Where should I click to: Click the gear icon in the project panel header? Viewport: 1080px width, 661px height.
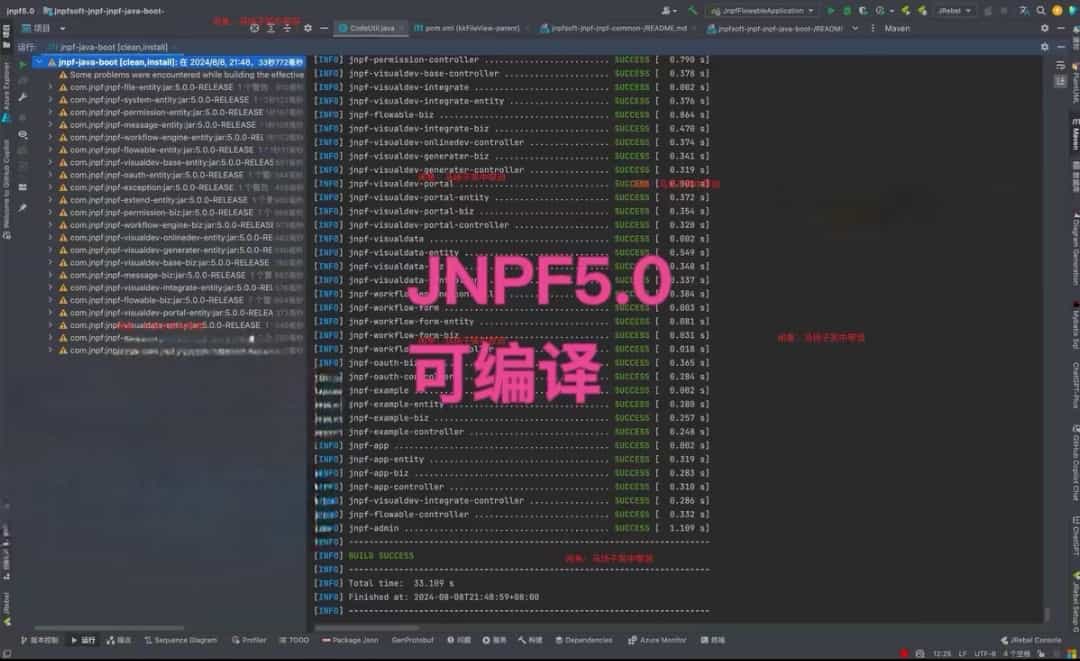coord(307,28)
